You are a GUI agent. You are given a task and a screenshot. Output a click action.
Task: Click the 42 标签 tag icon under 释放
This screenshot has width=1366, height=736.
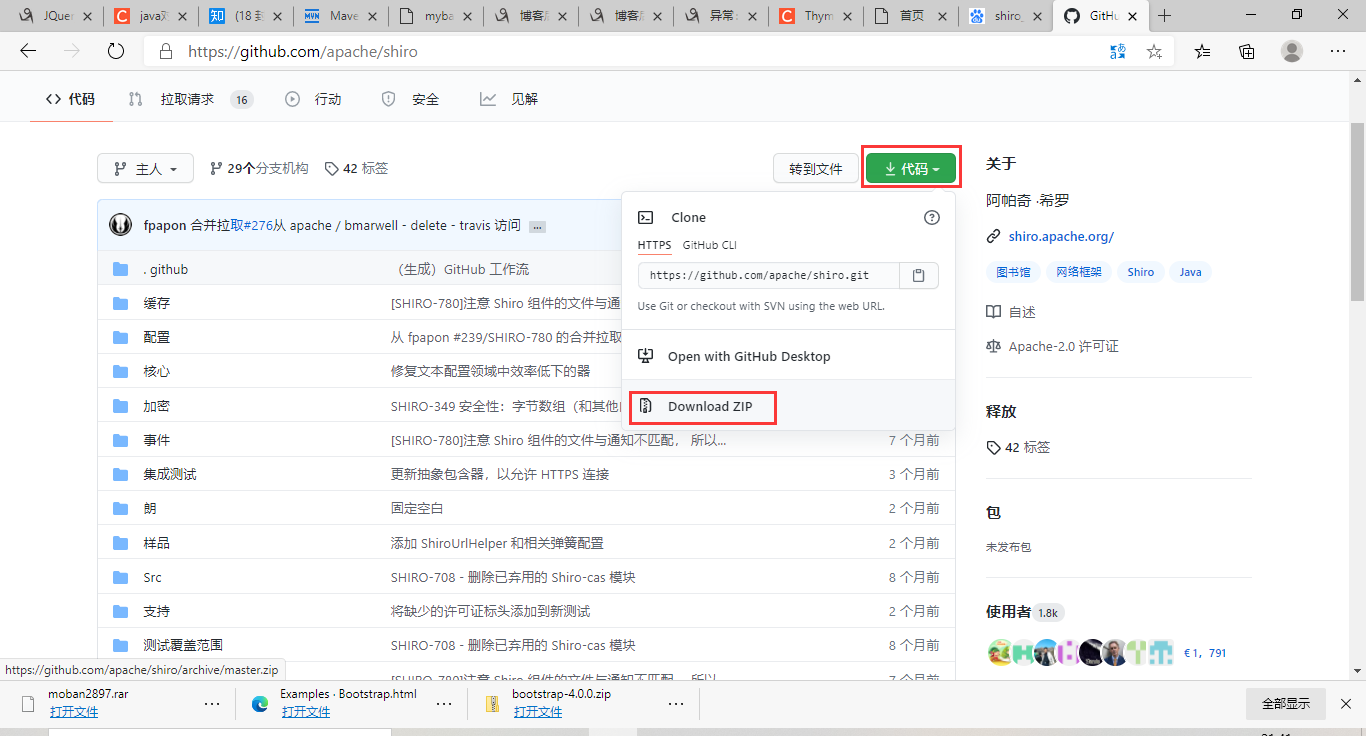[x=993, y=447]
